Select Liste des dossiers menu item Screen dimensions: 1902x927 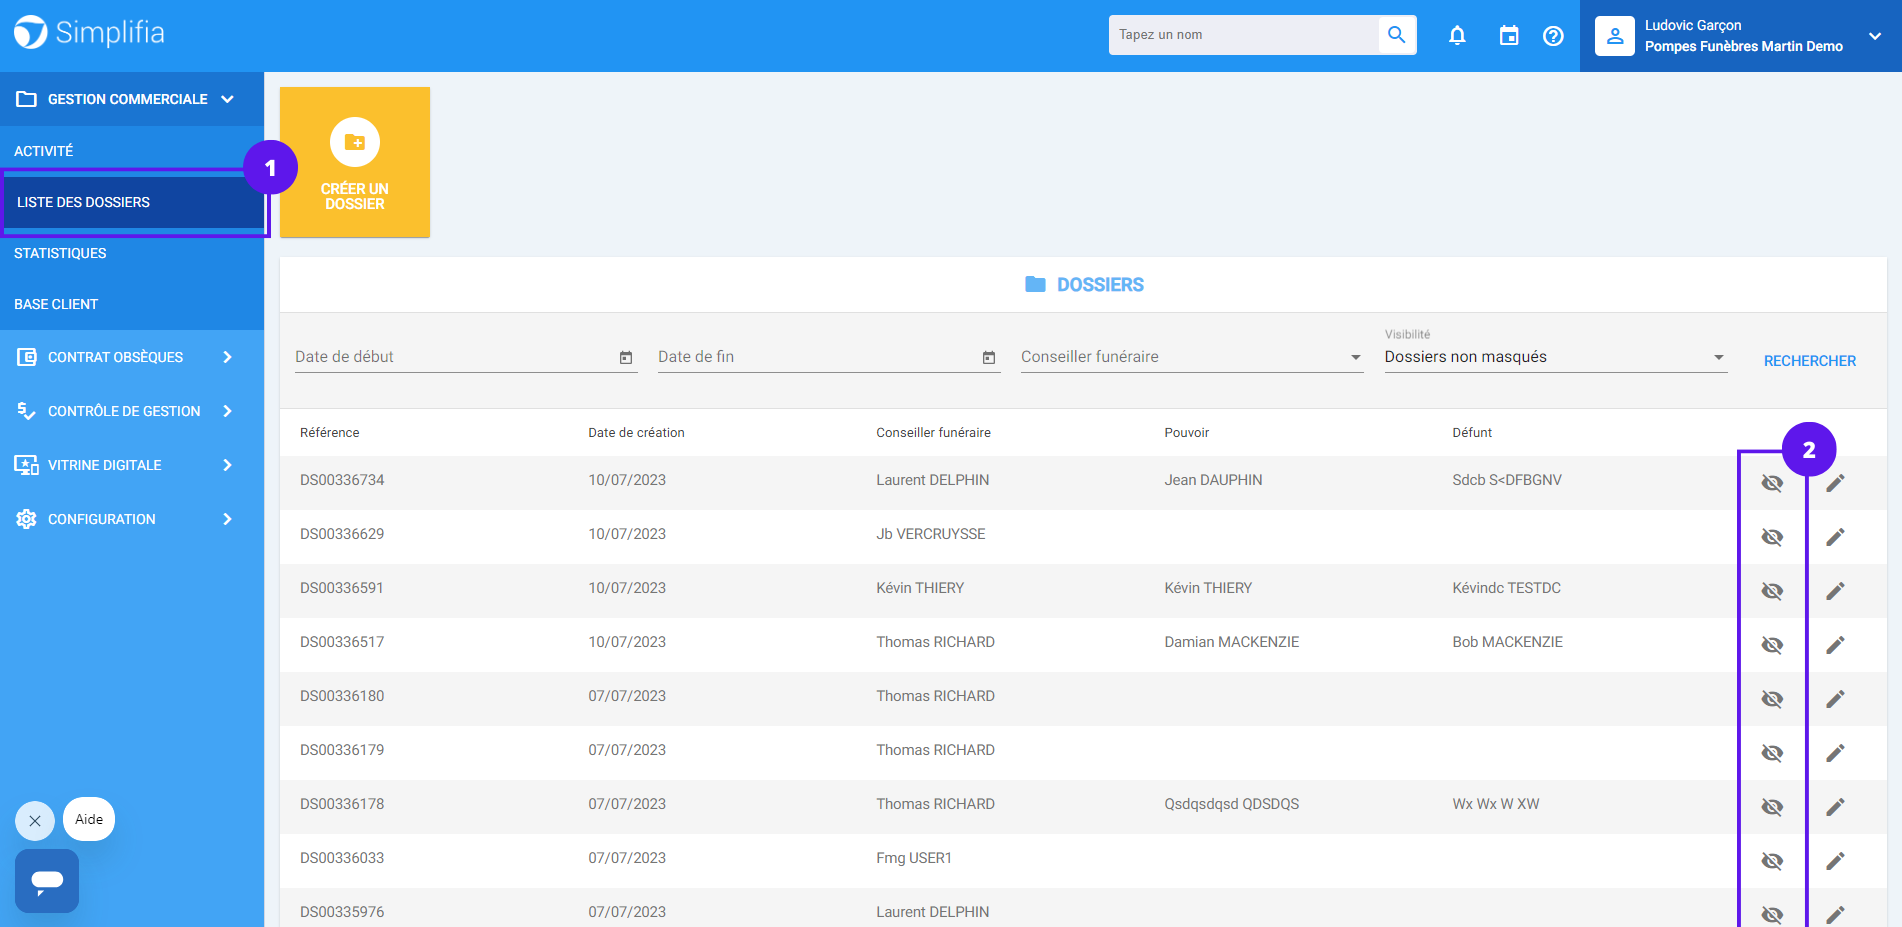[132, 202]
